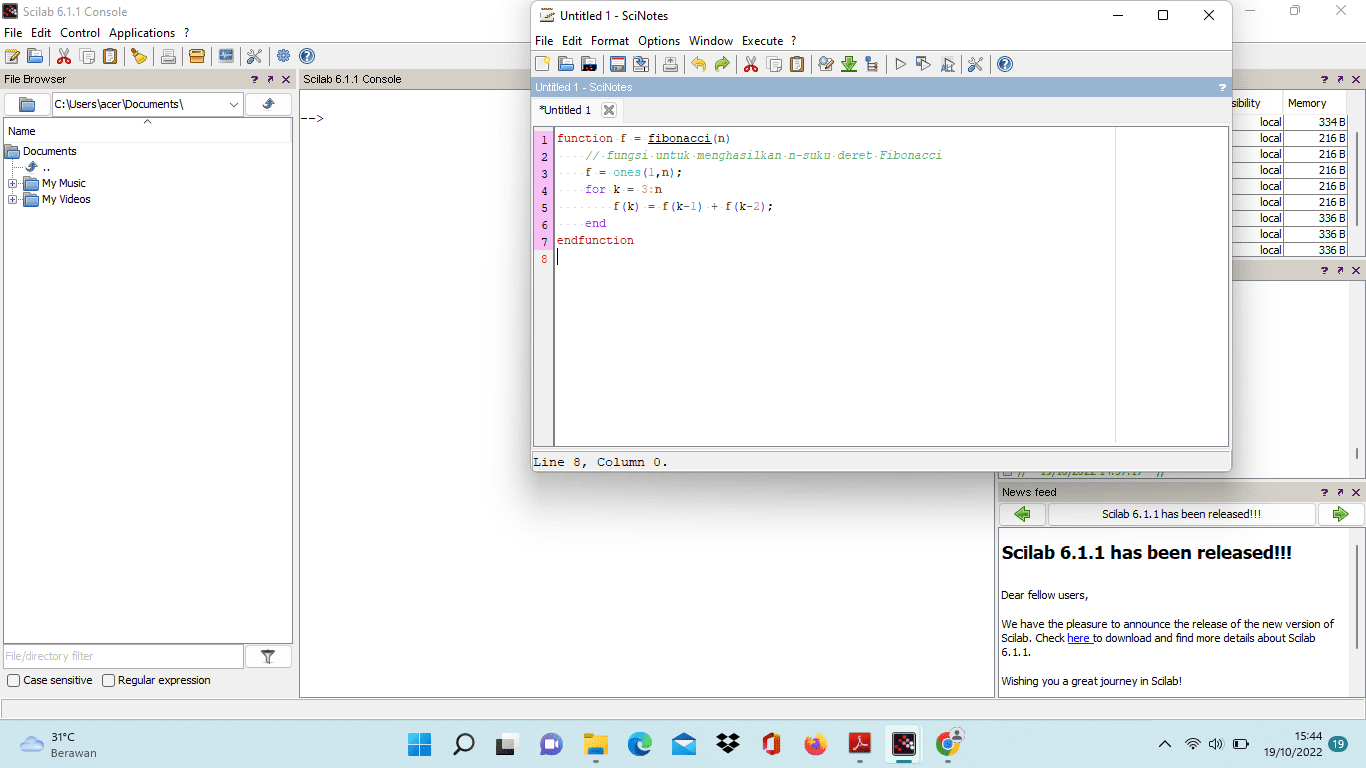The height and width of the screenshot is (768, 1366).
Task: Click the SciNotes Cut scissors icon
Action: (751, 64)
